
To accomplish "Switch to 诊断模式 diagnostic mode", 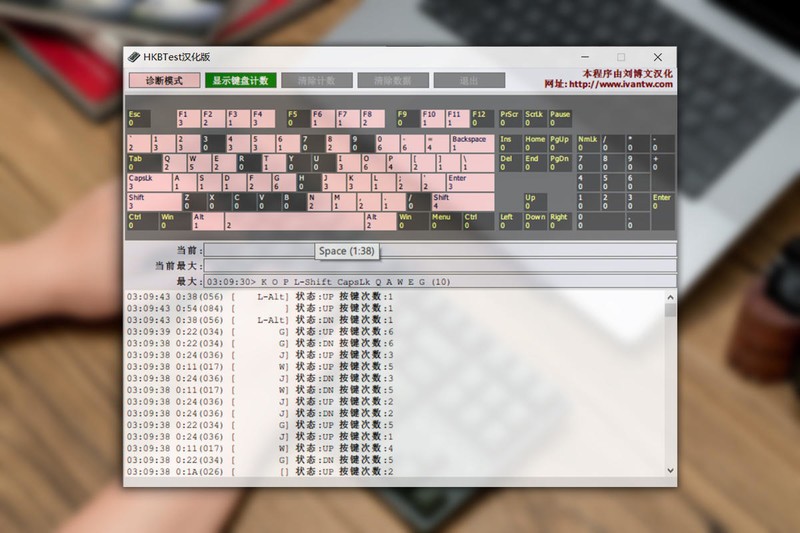I will (x=164, y=81).
